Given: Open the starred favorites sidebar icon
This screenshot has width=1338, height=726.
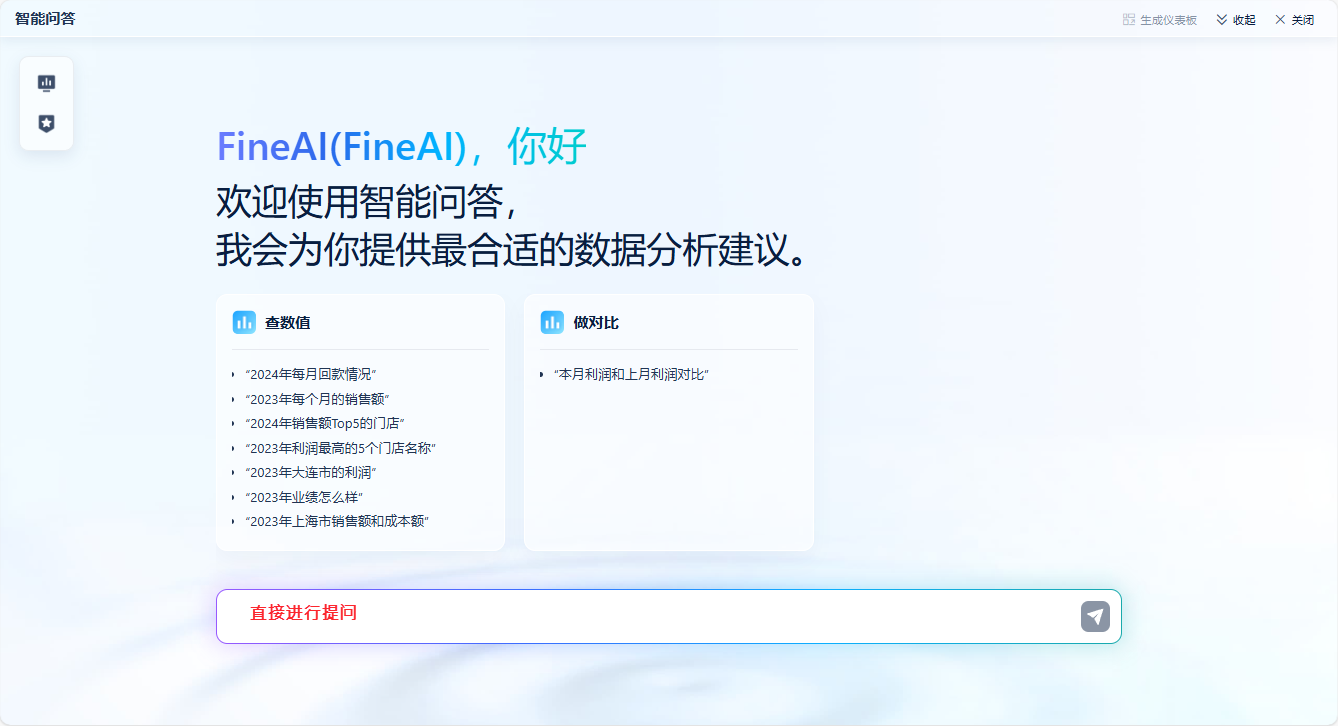Looking at the screenshot, I should click(46, 123).
